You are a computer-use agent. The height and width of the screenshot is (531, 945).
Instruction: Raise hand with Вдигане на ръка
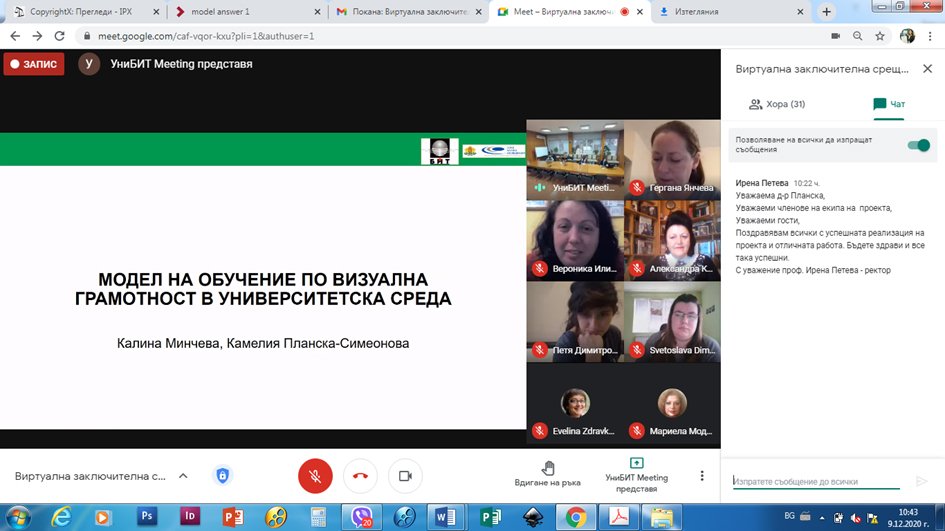tap(548, 474)
